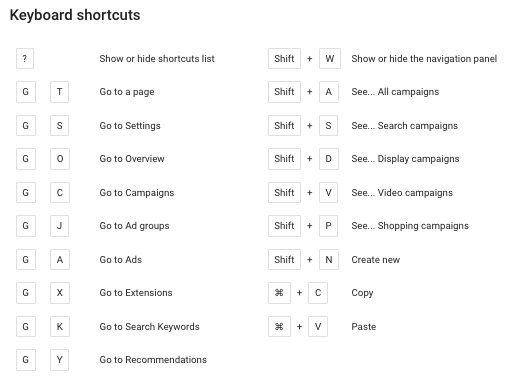This screenshot has height=377, width=516.
Task: Click the Y key beside Go to Recommendations
Action: [59, 360]
